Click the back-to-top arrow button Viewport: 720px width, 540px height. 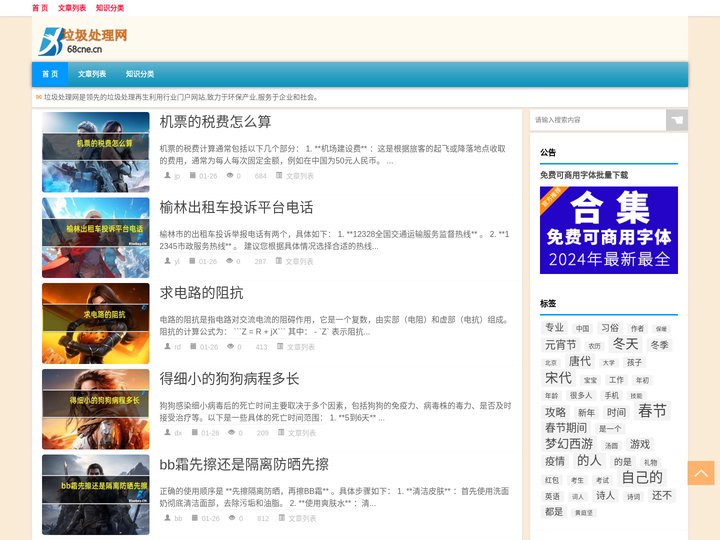click(x=701, y=473)
